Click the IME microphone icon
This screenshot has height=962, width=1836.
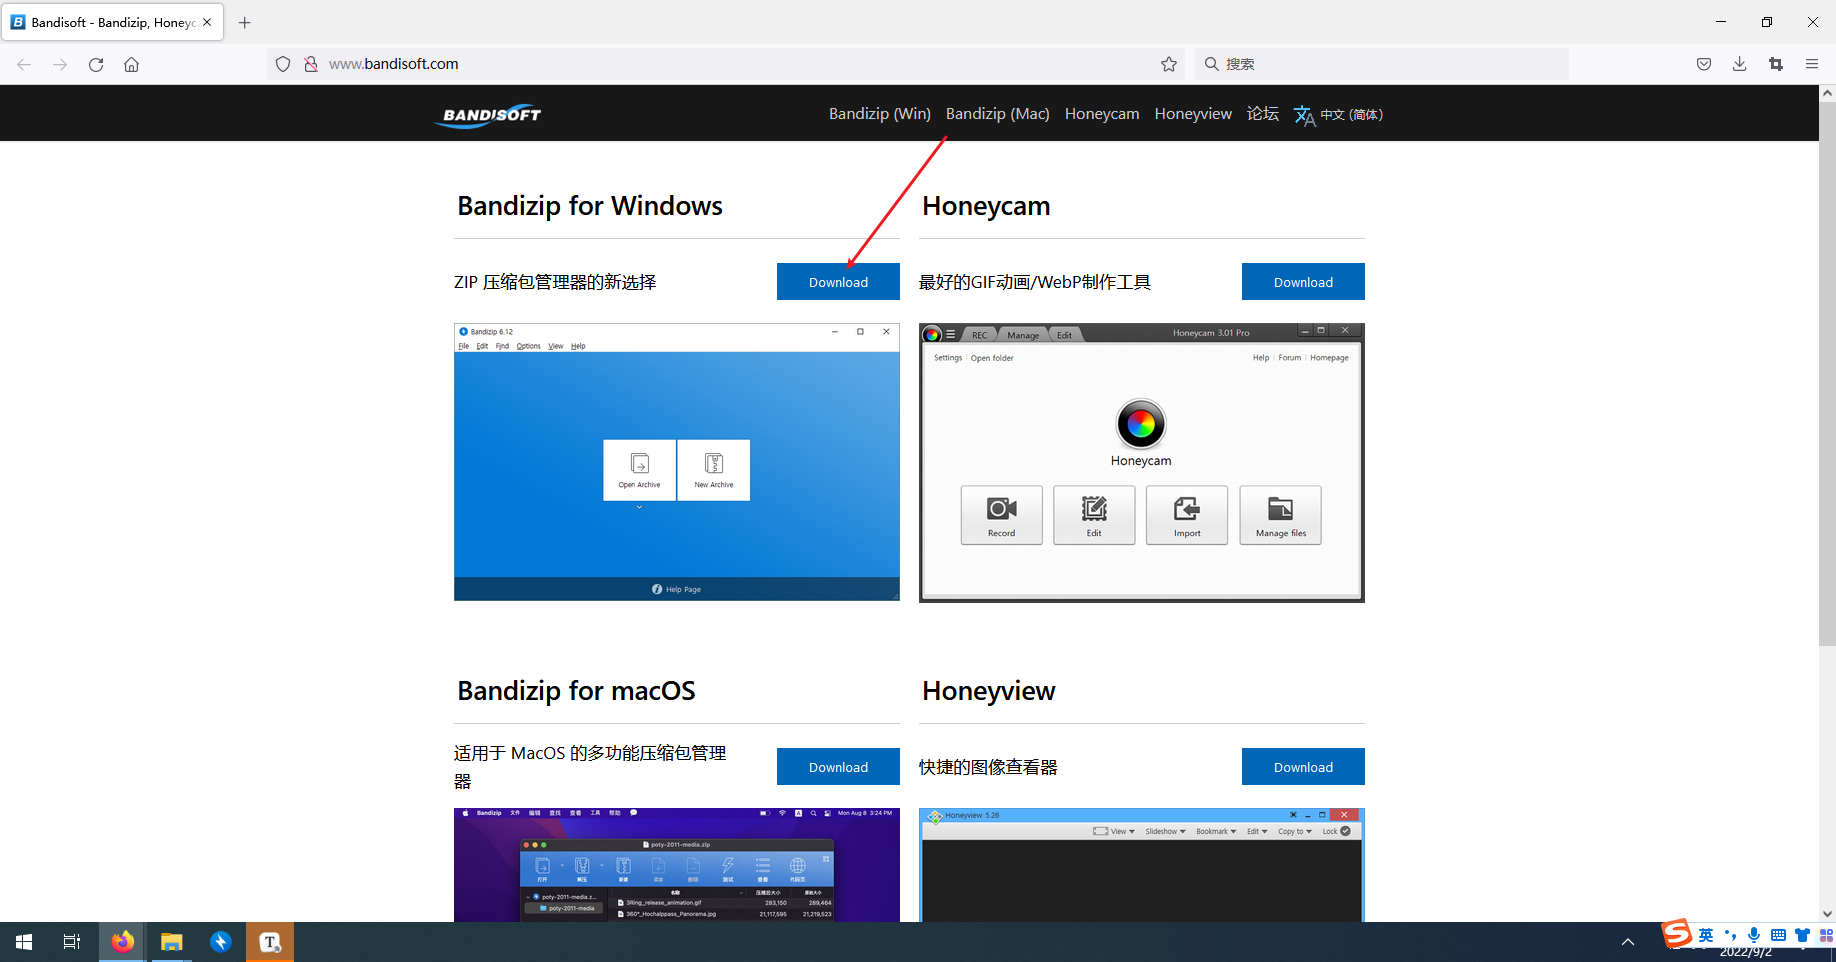coord(1754,935)
